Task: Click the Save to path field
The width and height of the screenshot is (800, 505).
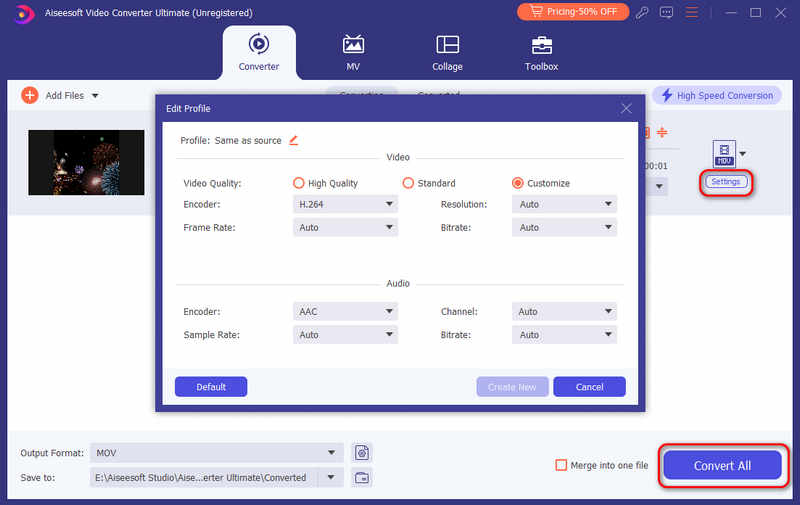Action: click(204, 477)
